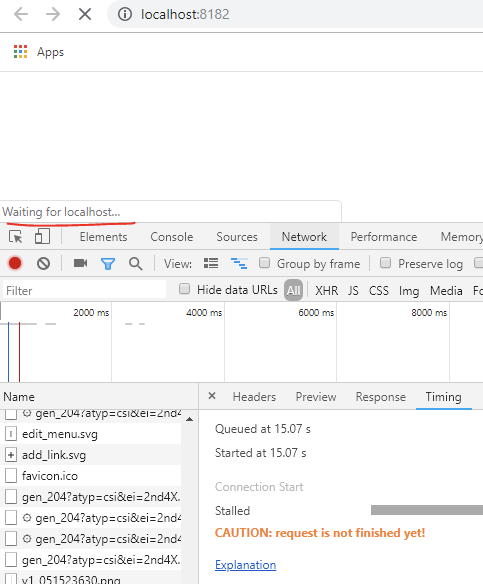The height and width of the screenshot is (584, 483).
Task: Switch to the Sources tab
Action: (237, 237)
